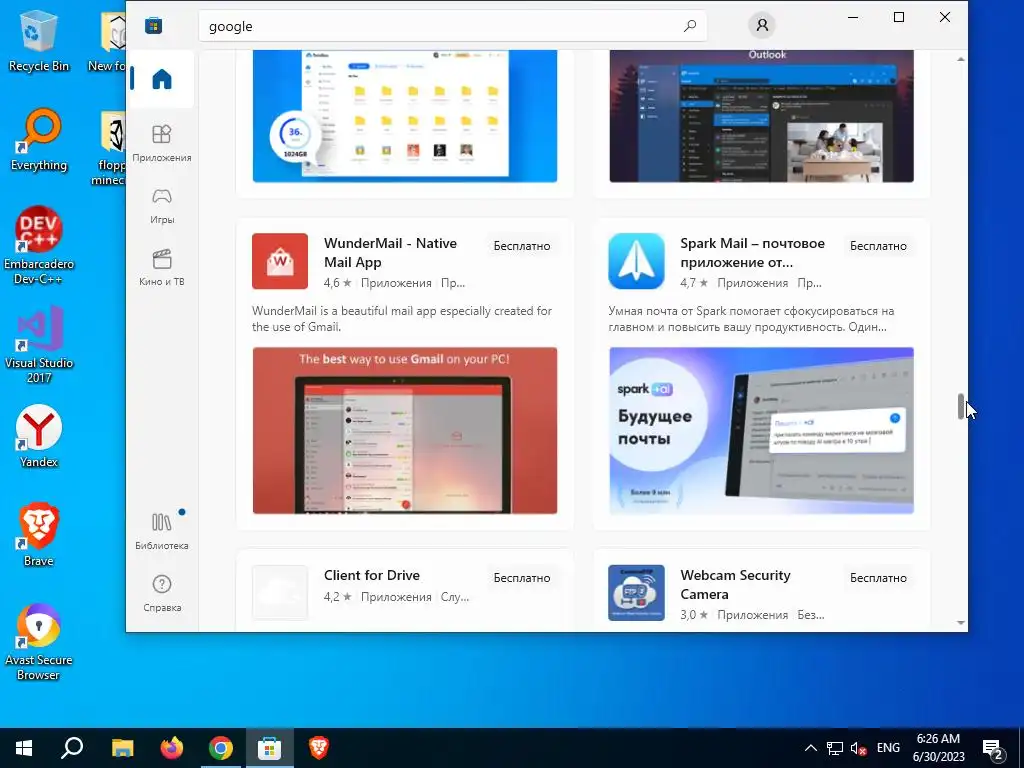Show hidden system tray icons

click(810, 748)
